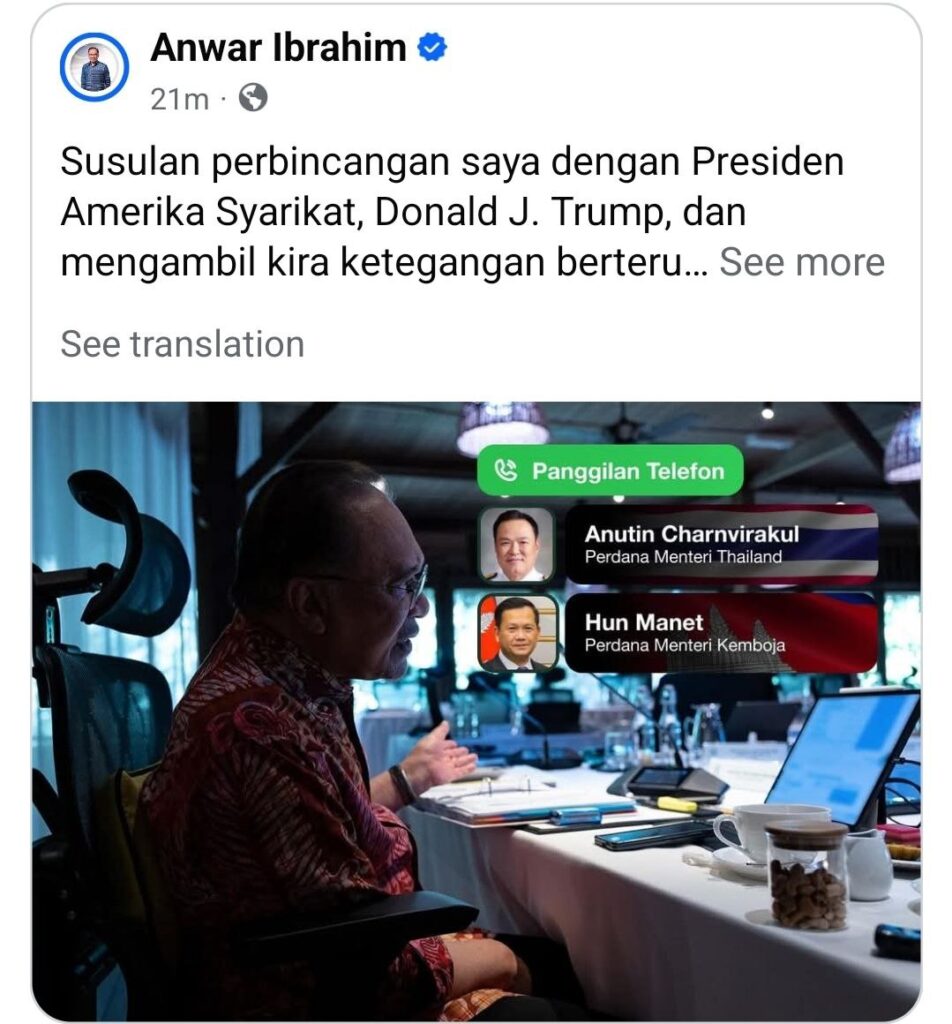
Task: Select the Hun Manet name banner
Action: [721, 632]
